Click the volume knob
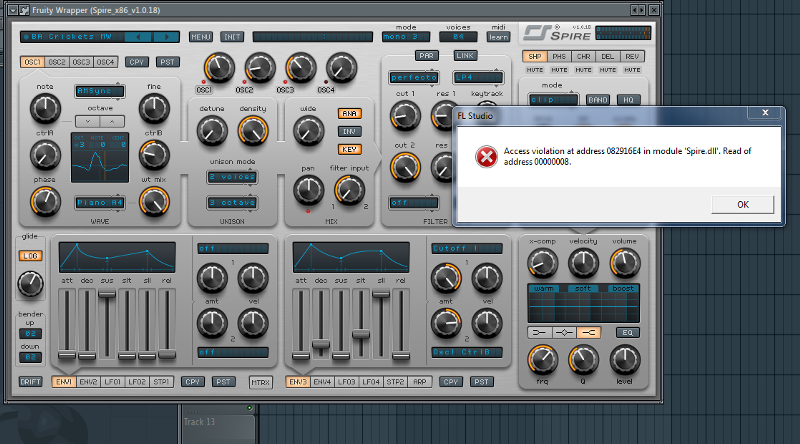Screen dimensions: 800x444 coord(624,263)
